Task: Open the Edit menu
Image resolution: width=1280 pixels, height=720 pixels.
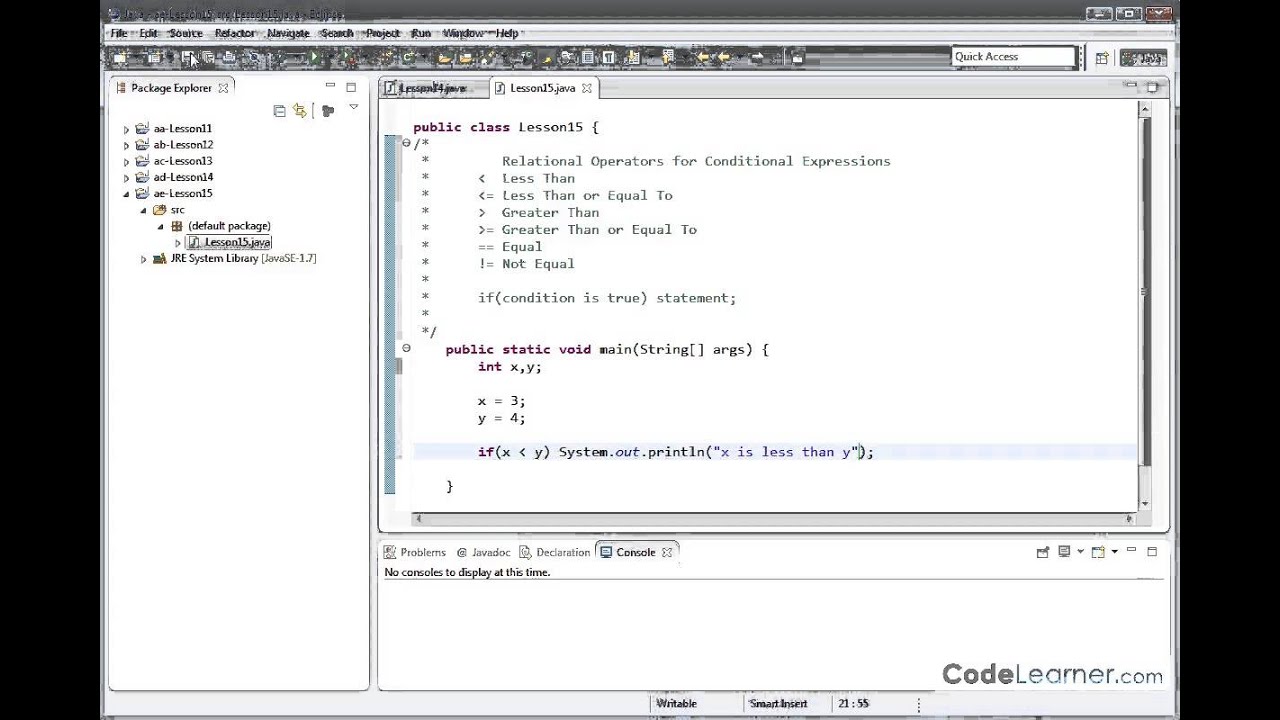Action: (x=148, y=33)
